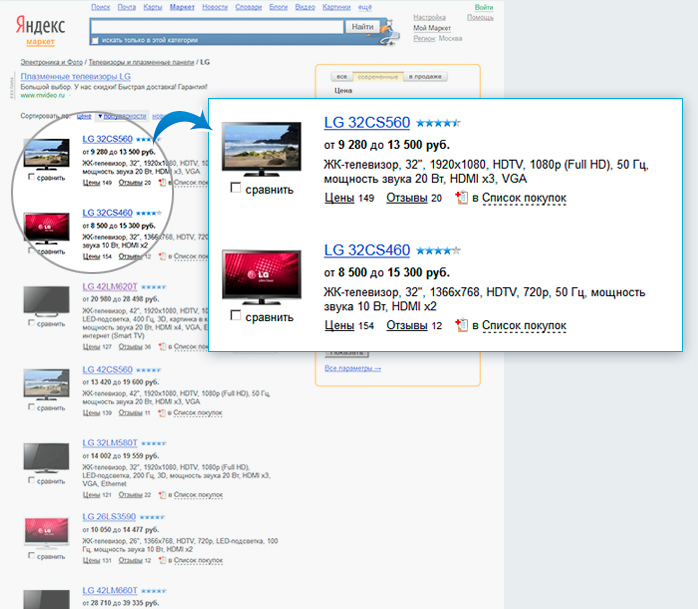Tick сравнить checkbox for LG 42CS560
698x609 pixels.
(31, 406)
